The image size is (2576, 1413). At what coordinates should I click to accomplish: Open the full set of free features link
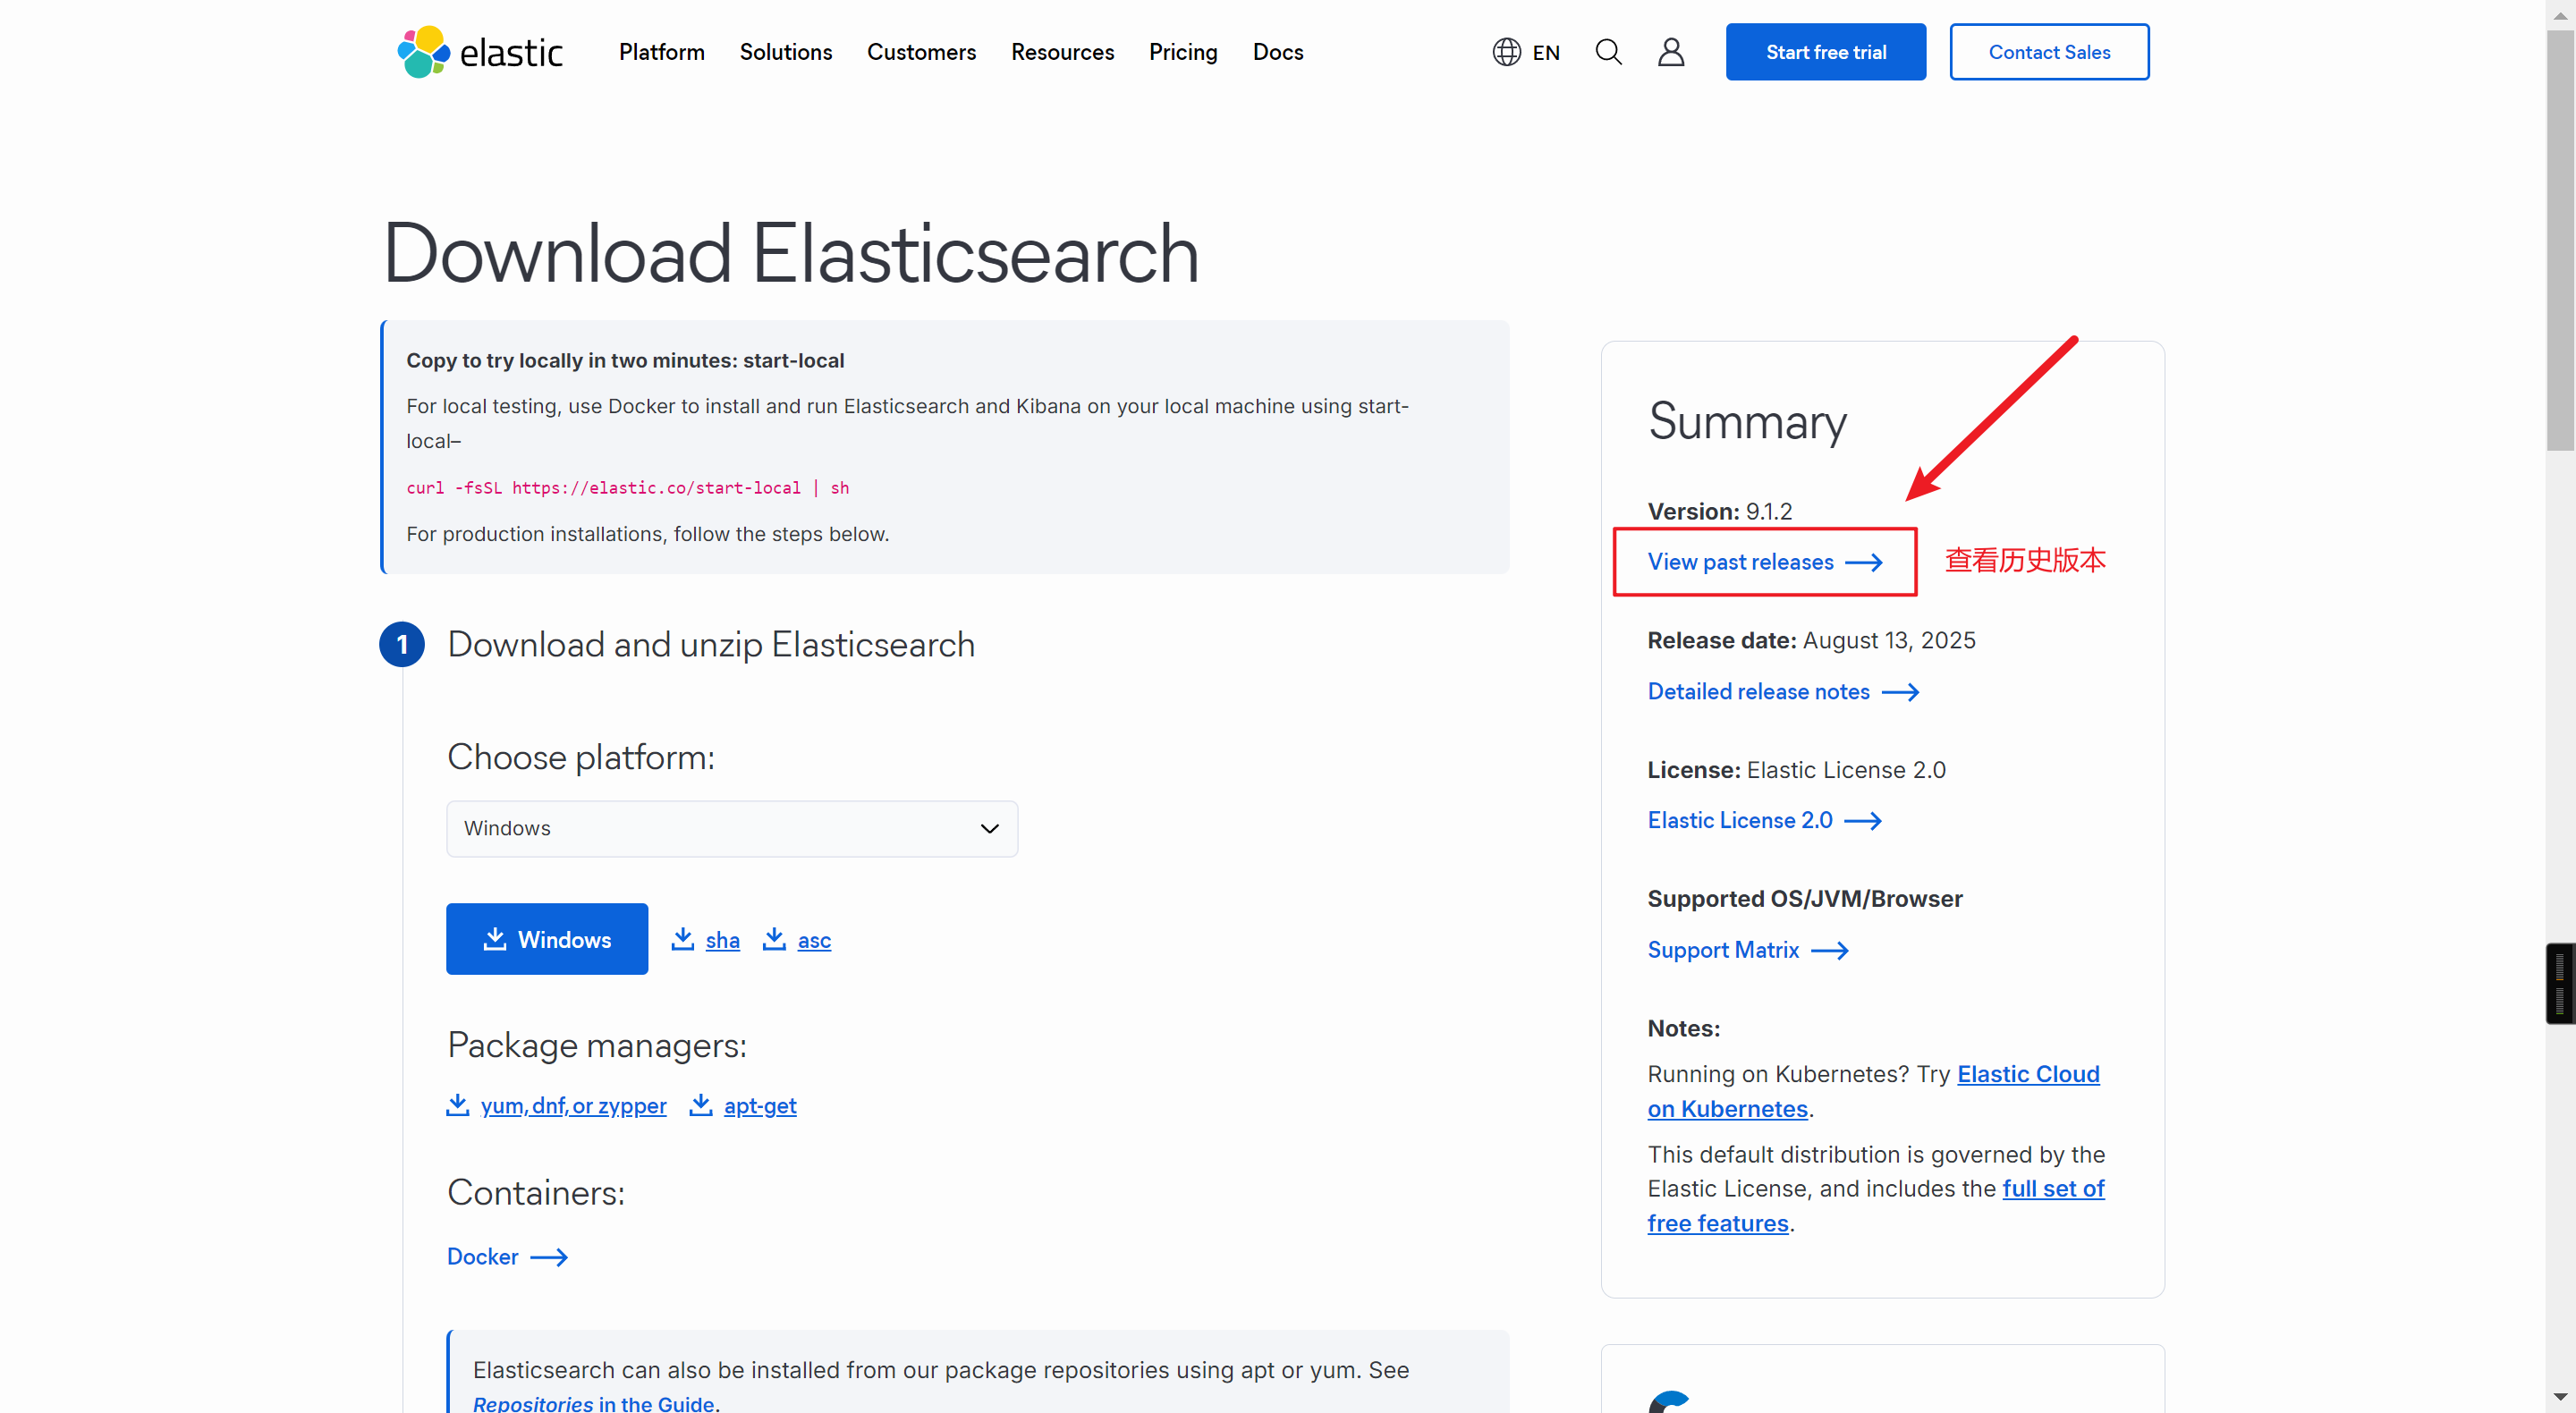tap(2053, 1189)
